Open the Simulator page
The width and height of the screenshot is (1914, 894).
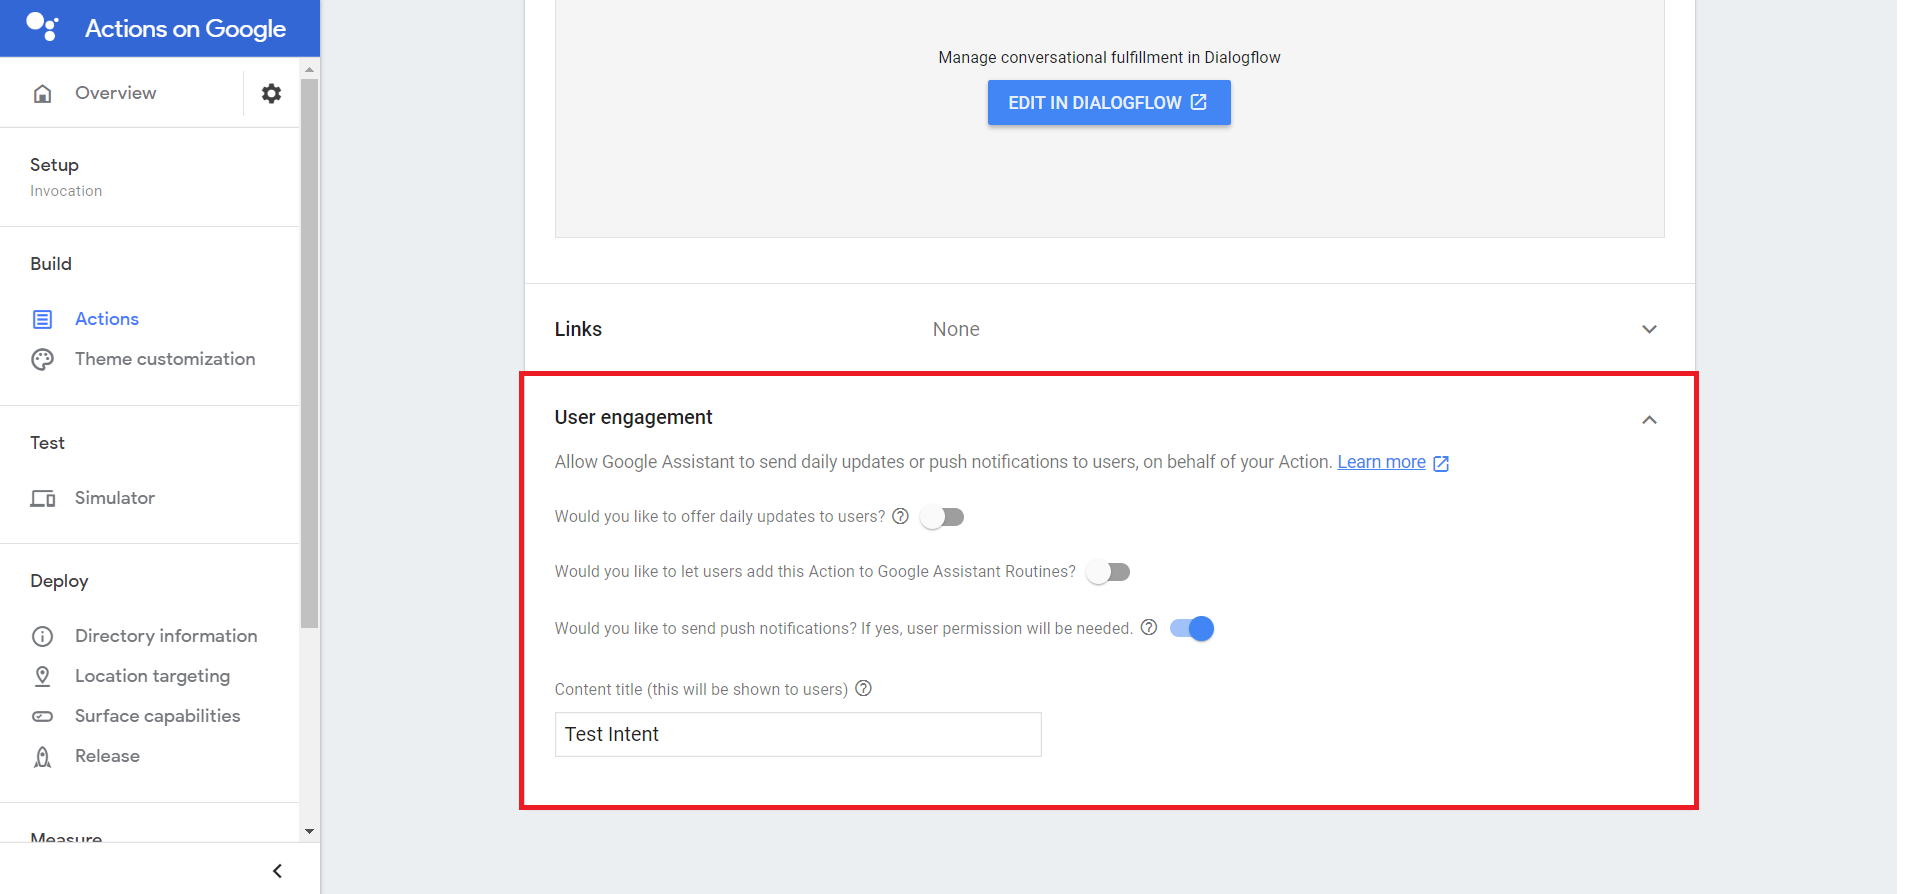pyautogui.click(x=115, y=498)
